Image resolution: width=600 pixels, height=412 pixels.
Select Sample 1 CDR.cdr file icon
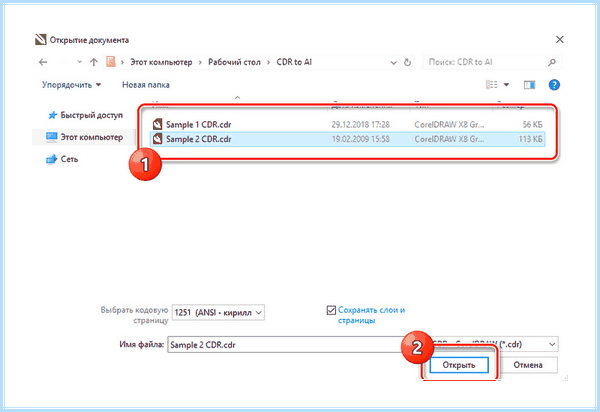(x=157, y=124)
